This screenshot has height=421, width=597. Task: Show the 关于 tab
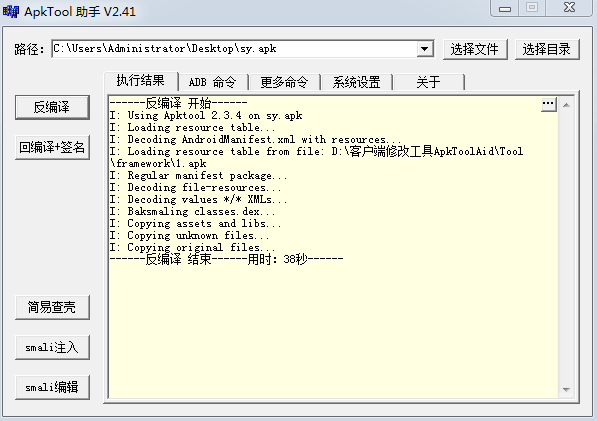429,82
